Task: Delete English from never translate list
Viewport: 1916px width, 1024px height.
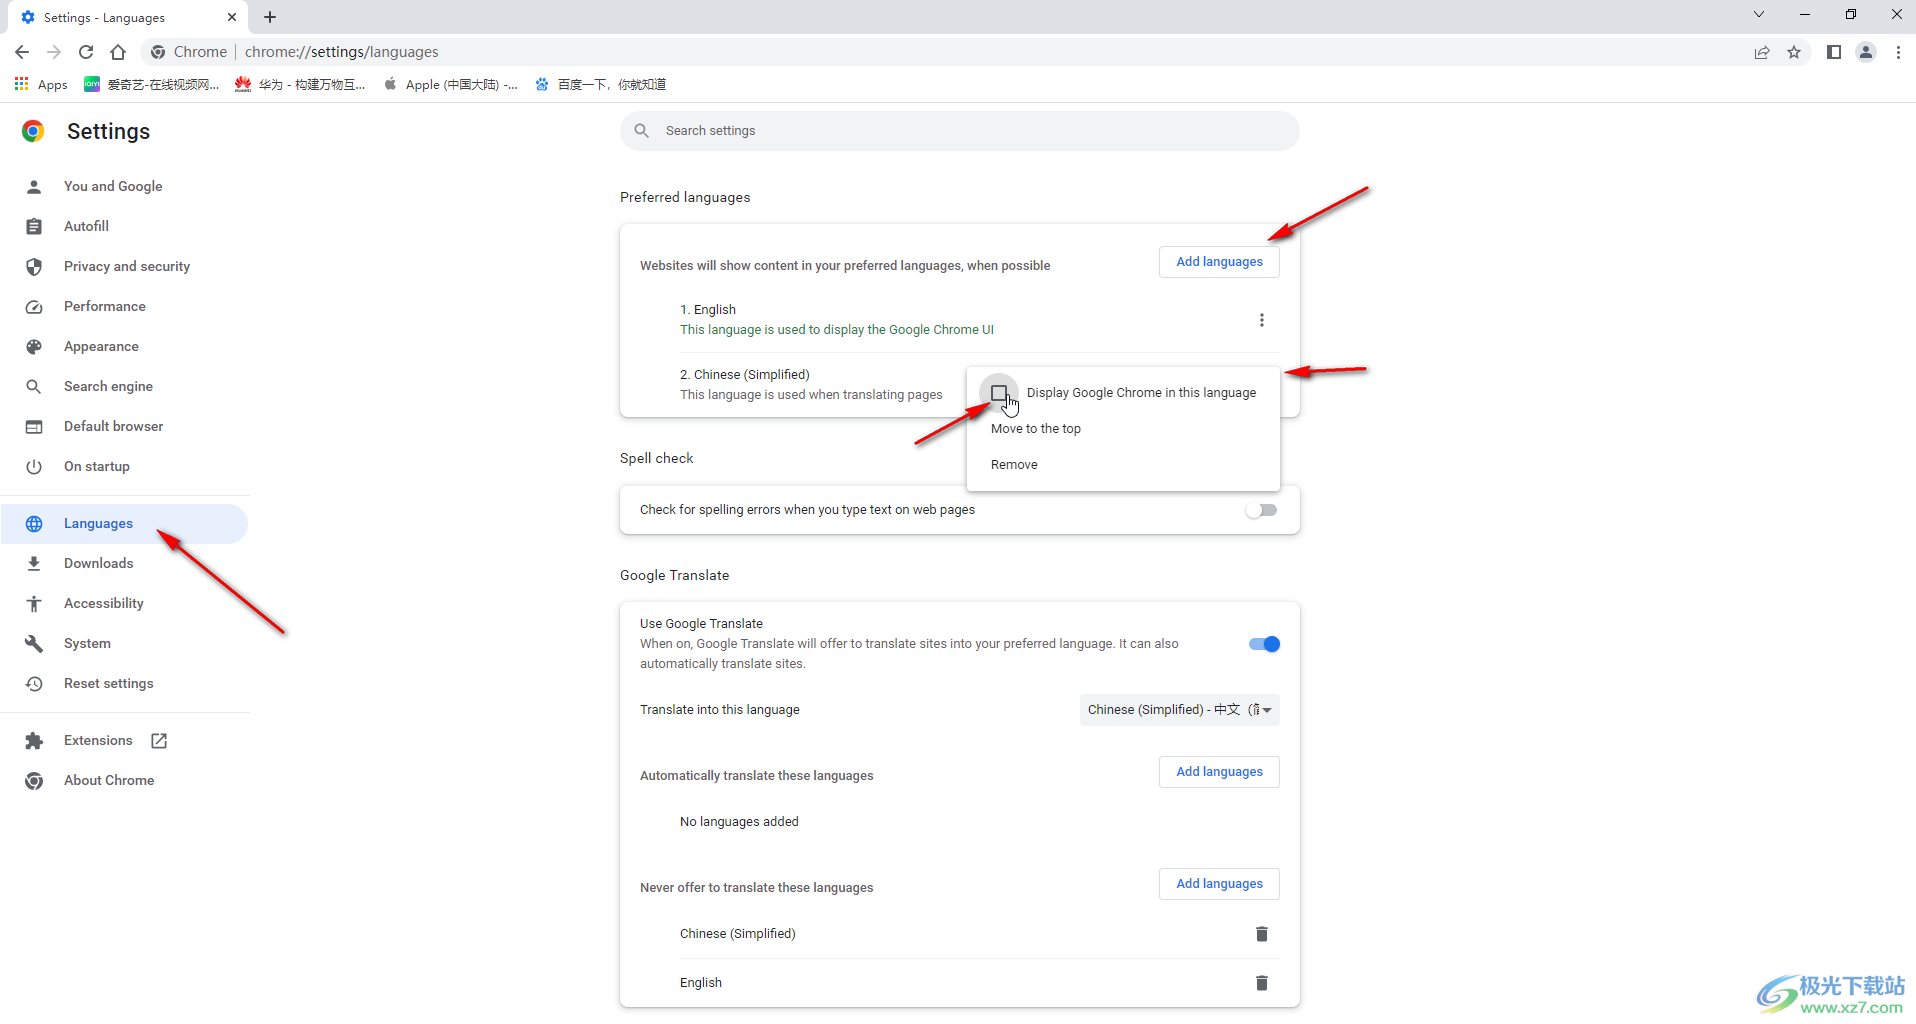Action: [1262, 983]
